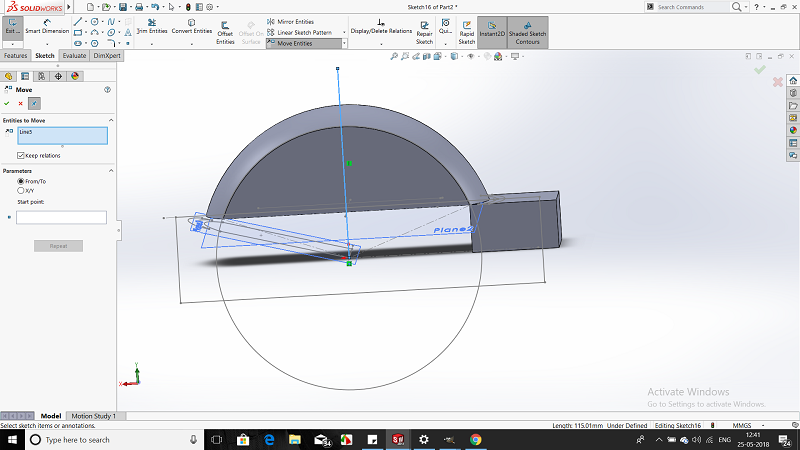Open the Features tab
800x450 pixels.
(16, 56)
